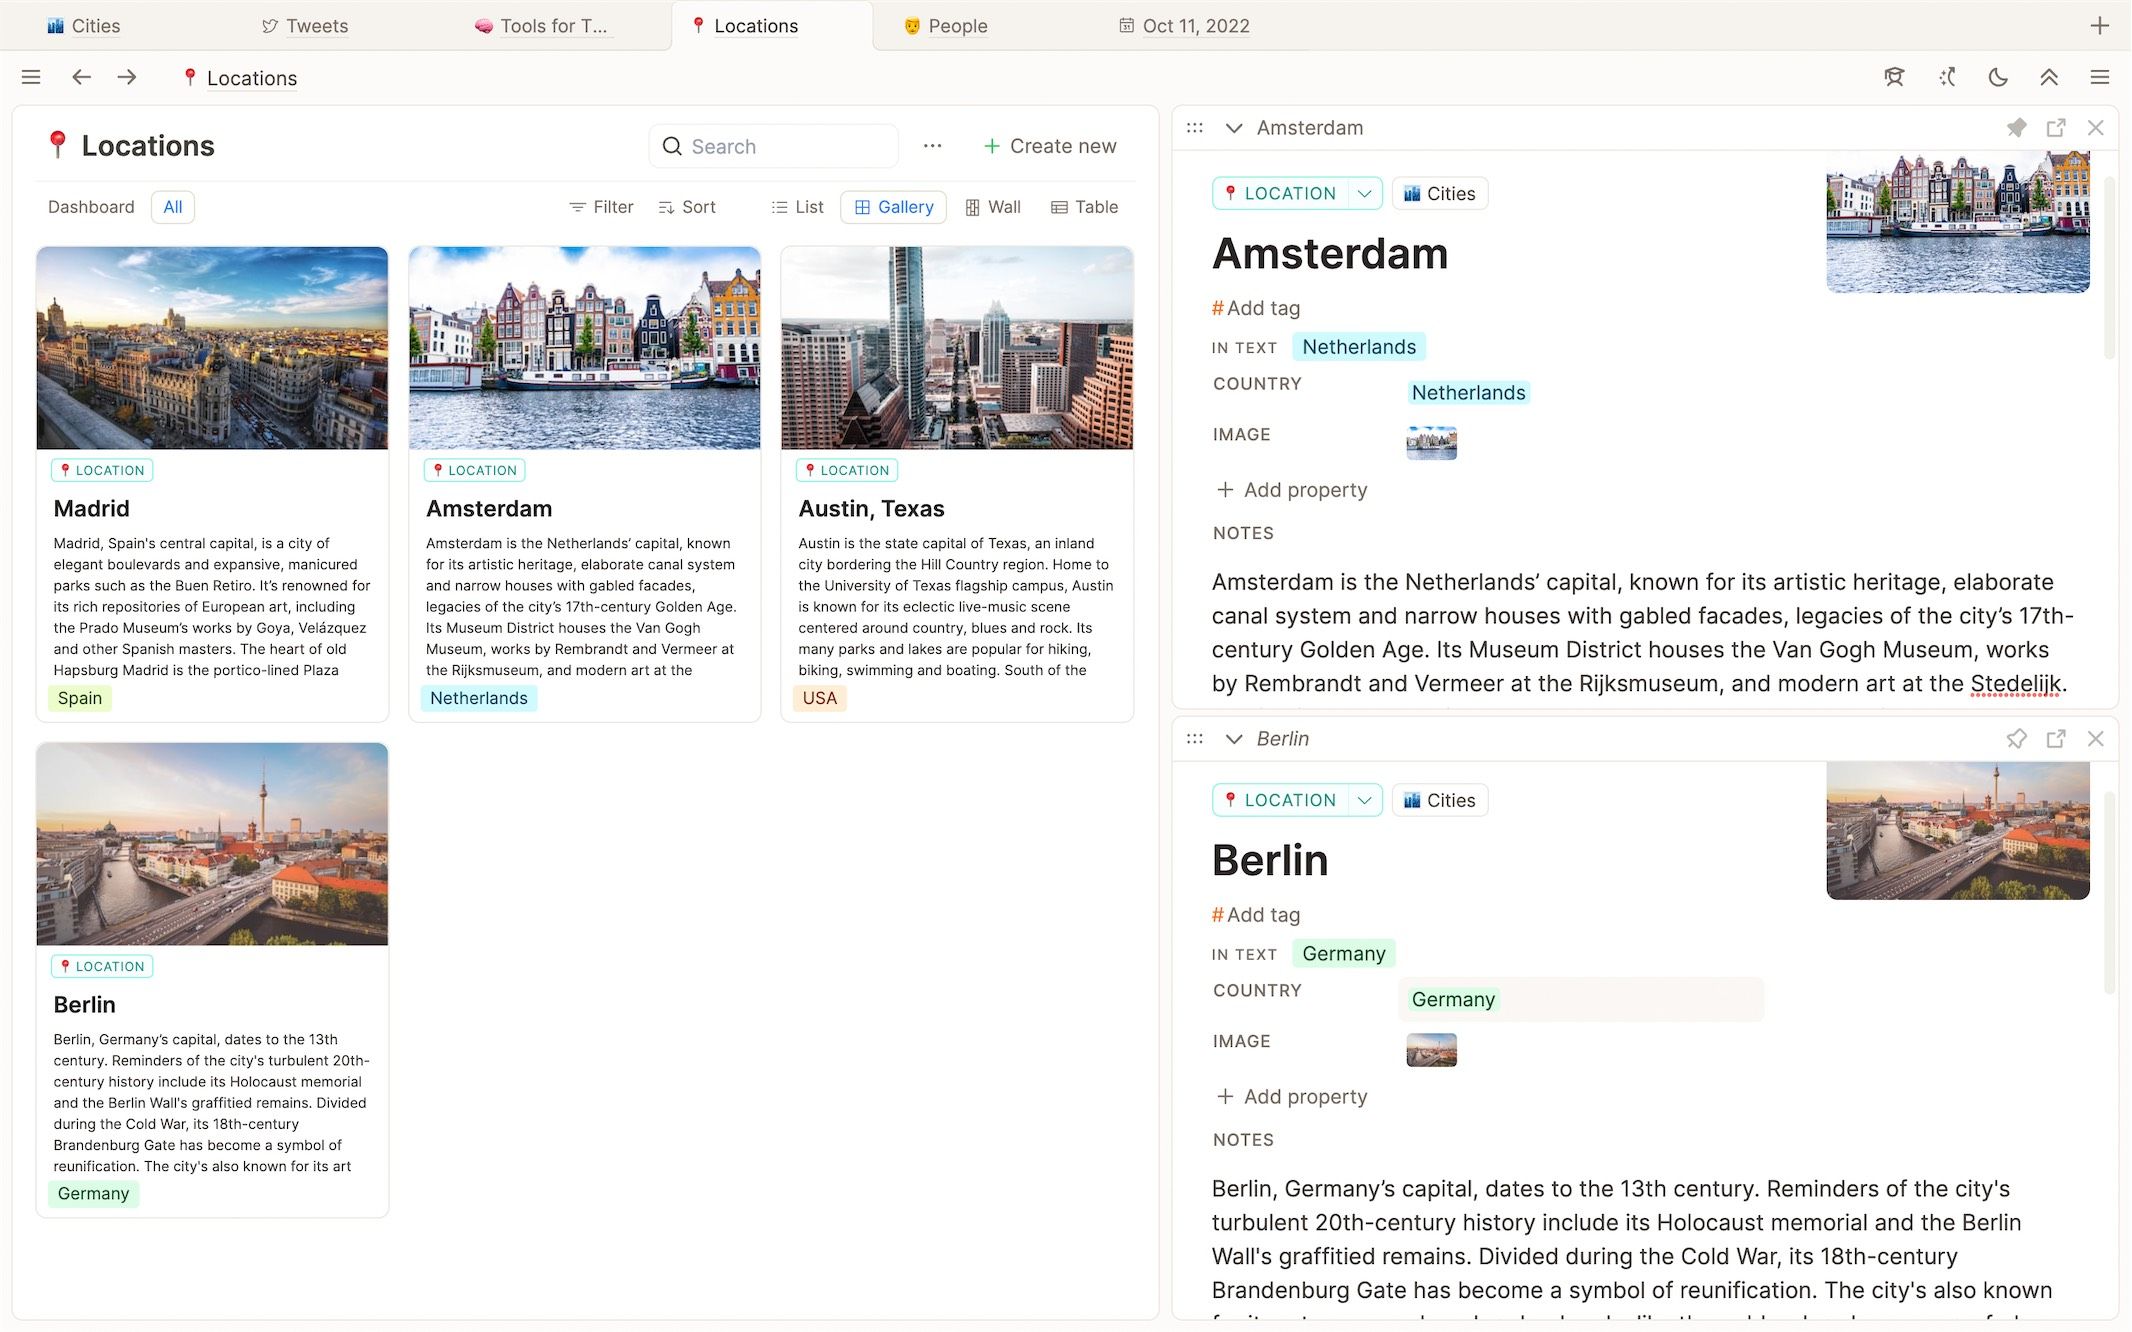Image resolution: width=2132 pixels, height=1332 pixels.
Task: Click the graduation cap help icon
Action: 1894,77
